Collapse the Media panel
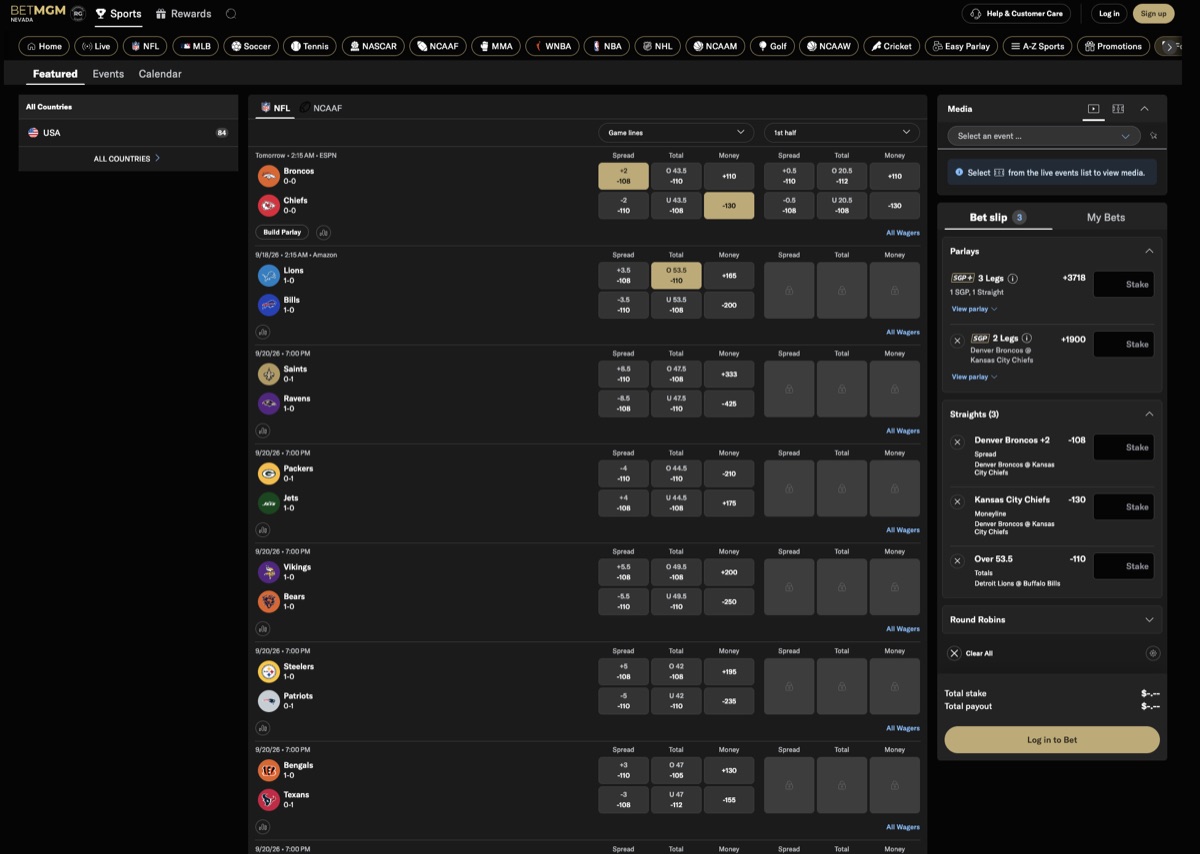1200x854 pixels. pyautogui.click(x=1145, y=109)
